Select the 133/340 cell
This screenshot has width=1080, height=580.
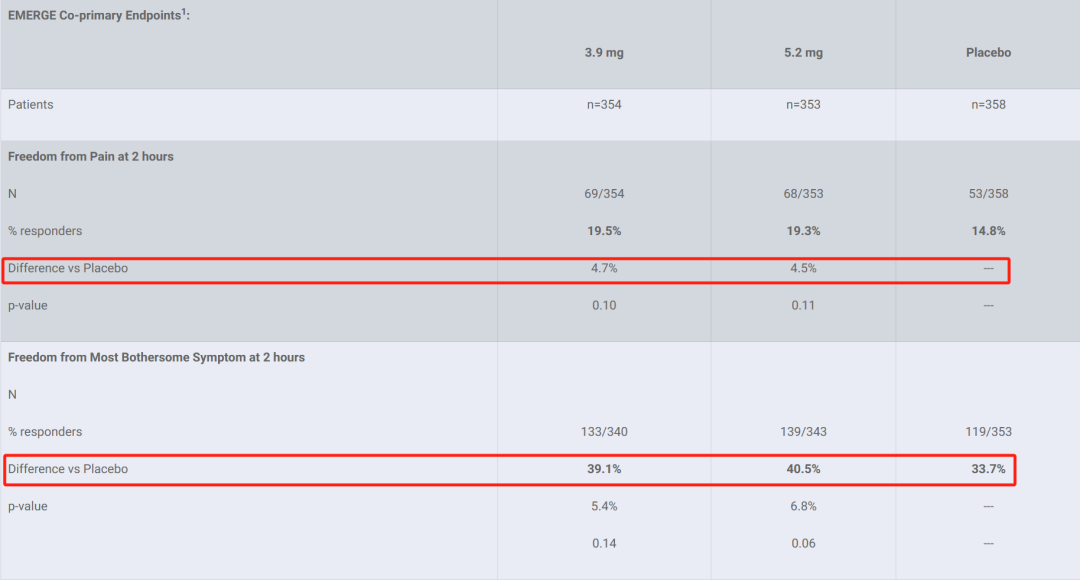point(604,432)
